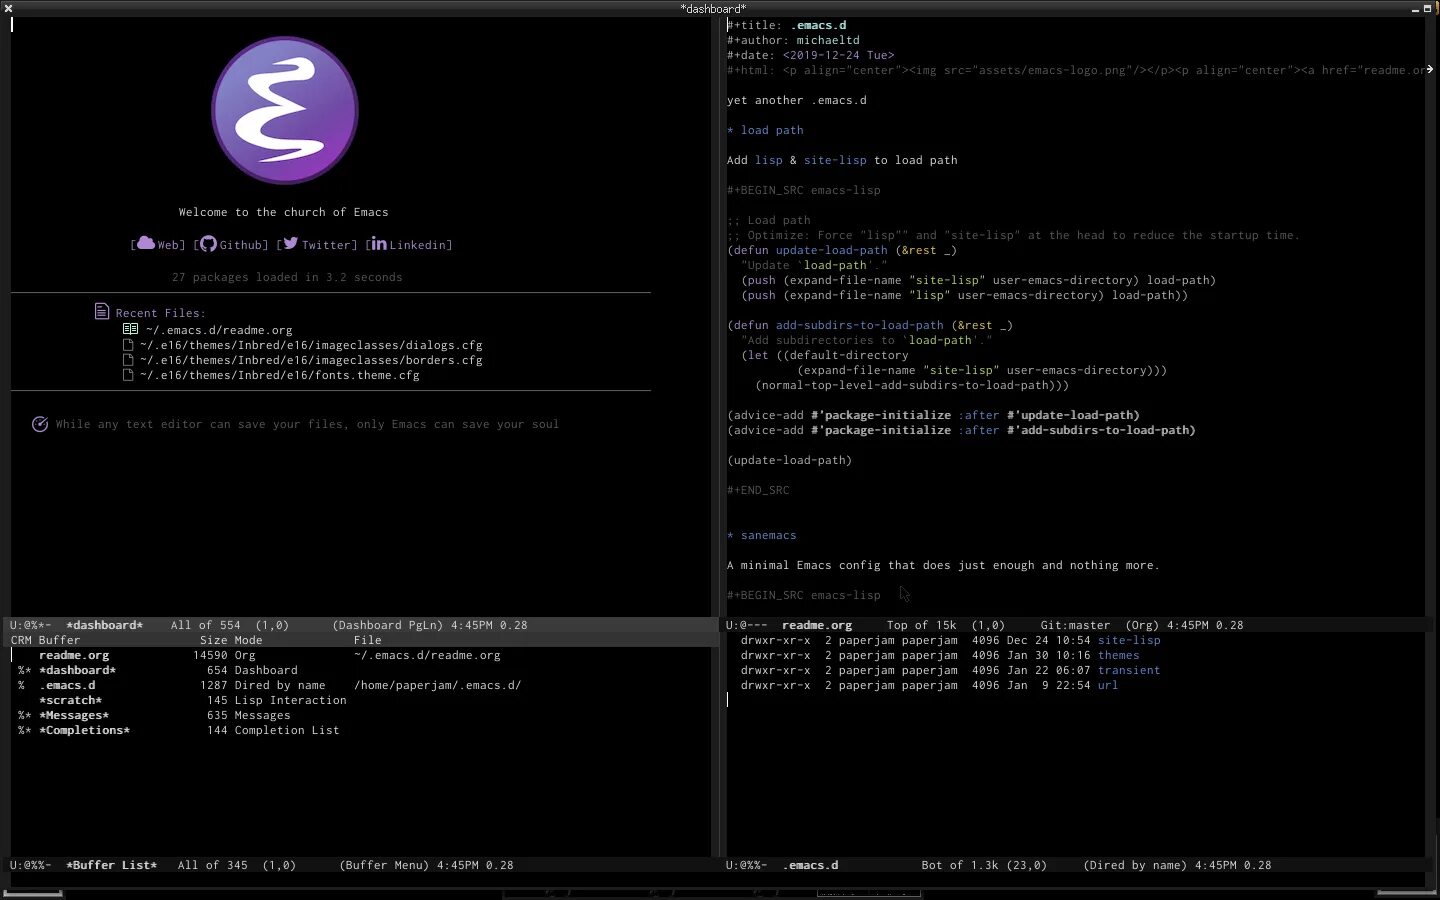
Task: Click the org date <2019-12-24 Tue>
Action: point(839,55)
